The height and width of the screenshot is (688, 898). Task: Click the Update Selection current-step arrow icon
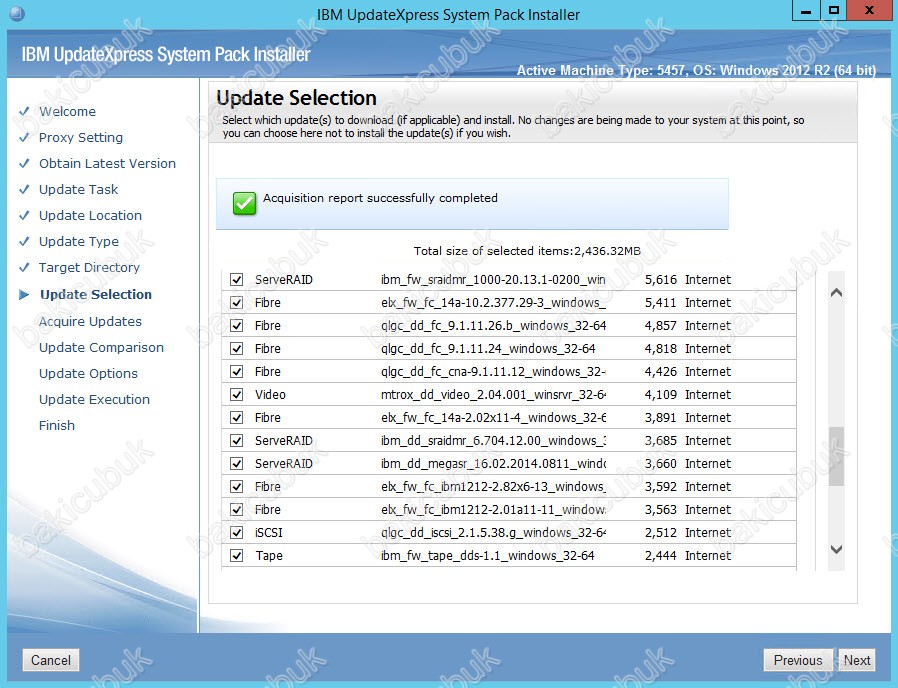click(x=24, y=294)
